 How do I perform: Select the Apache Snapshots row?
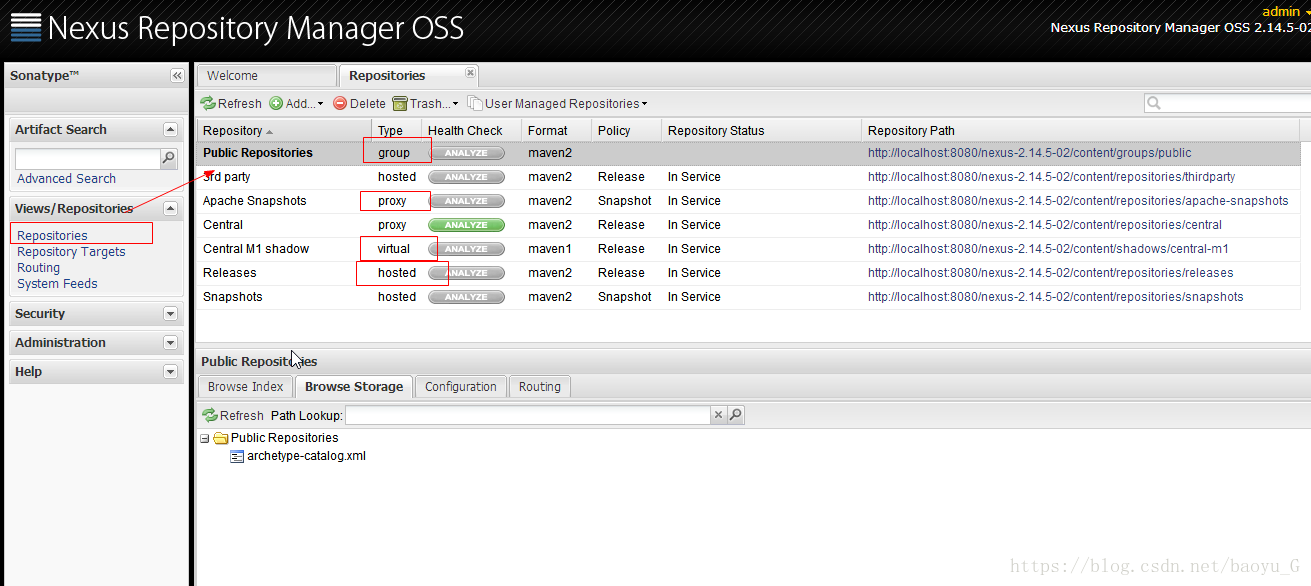[x=748, y=201]
